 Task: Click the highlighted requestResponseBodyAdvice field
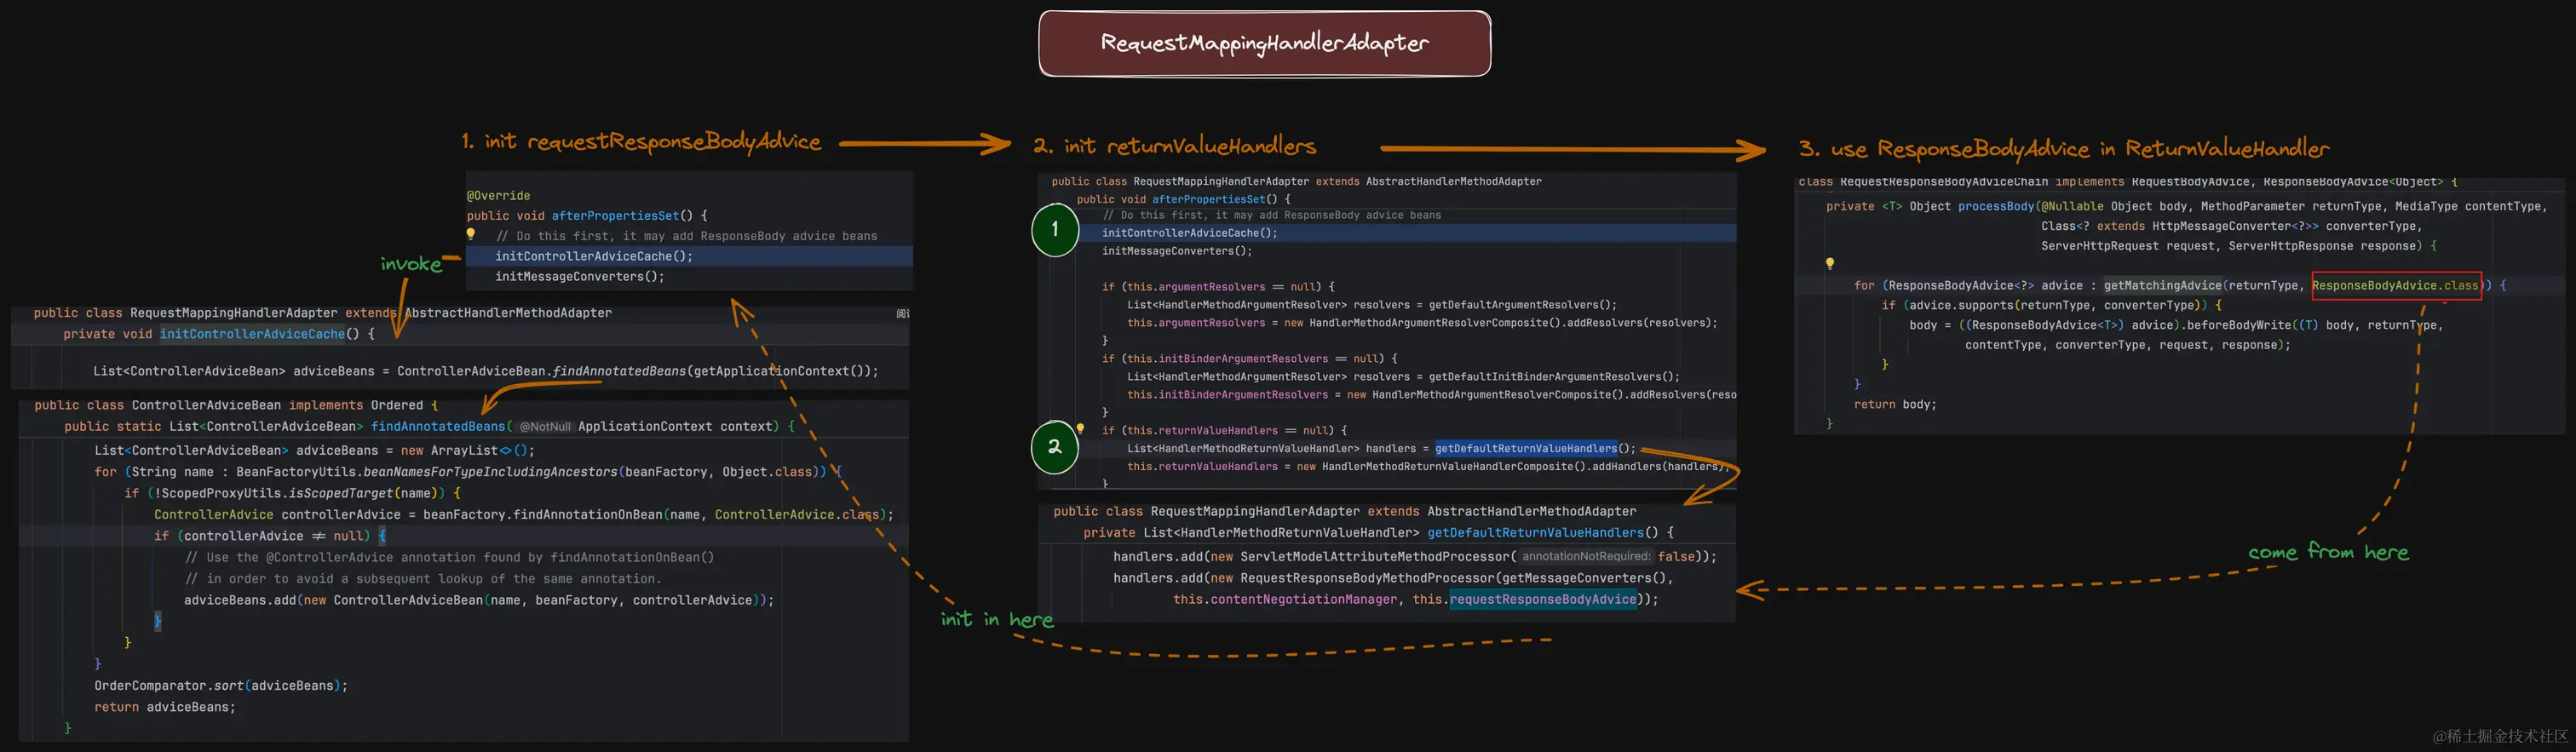pos(1543,600)
